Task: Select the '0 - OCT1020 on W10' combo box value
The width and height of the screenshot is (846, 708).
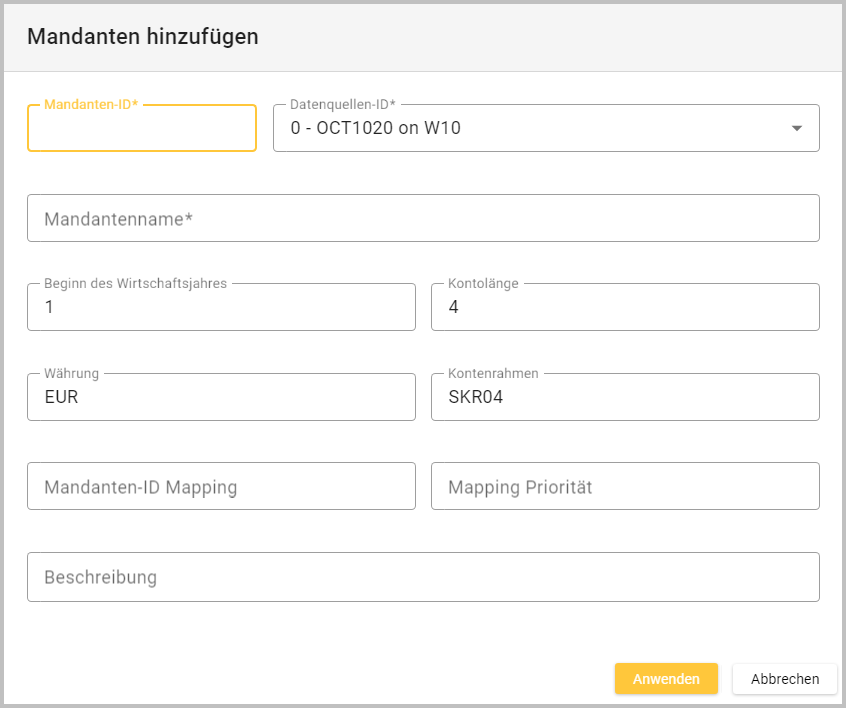Action: click(x=375, y=128)
